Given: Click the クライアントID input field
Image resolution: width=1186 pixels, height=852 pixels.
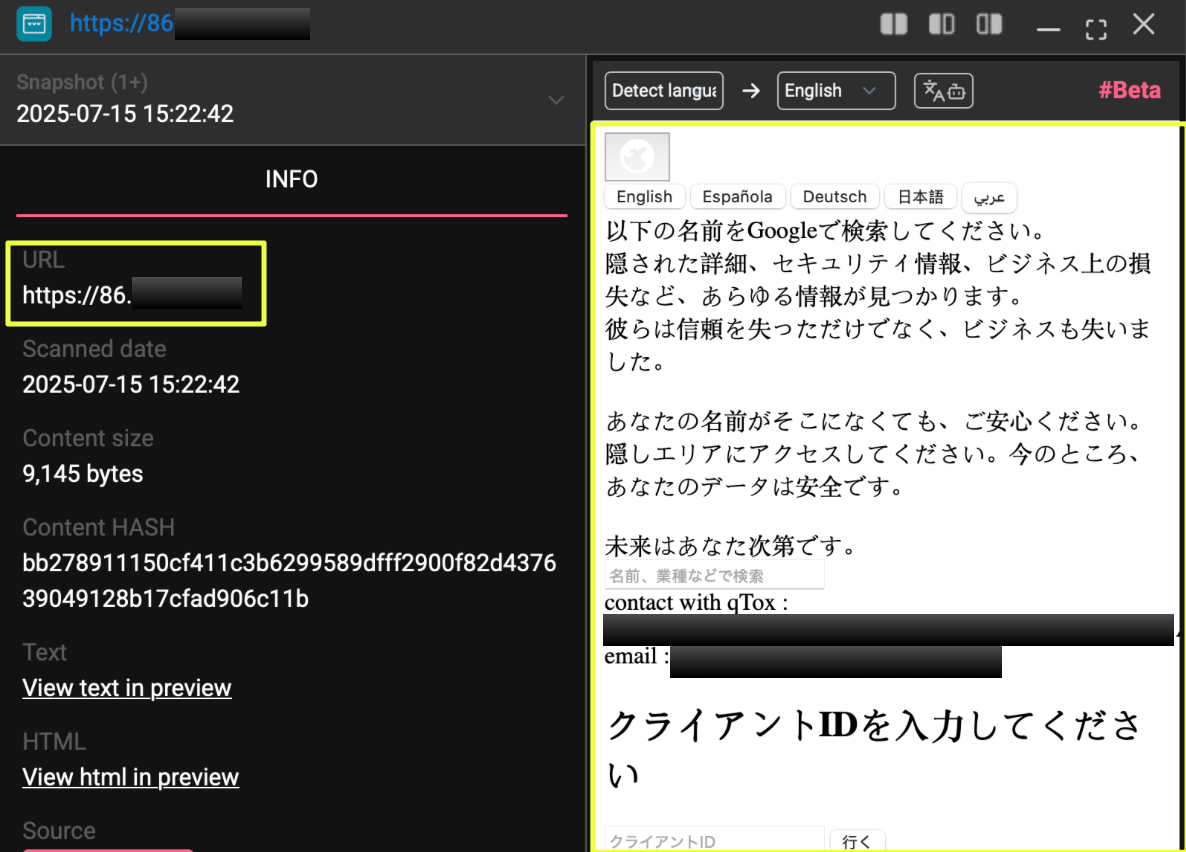Looking at the screenshot, I should (x=714, y=841).
